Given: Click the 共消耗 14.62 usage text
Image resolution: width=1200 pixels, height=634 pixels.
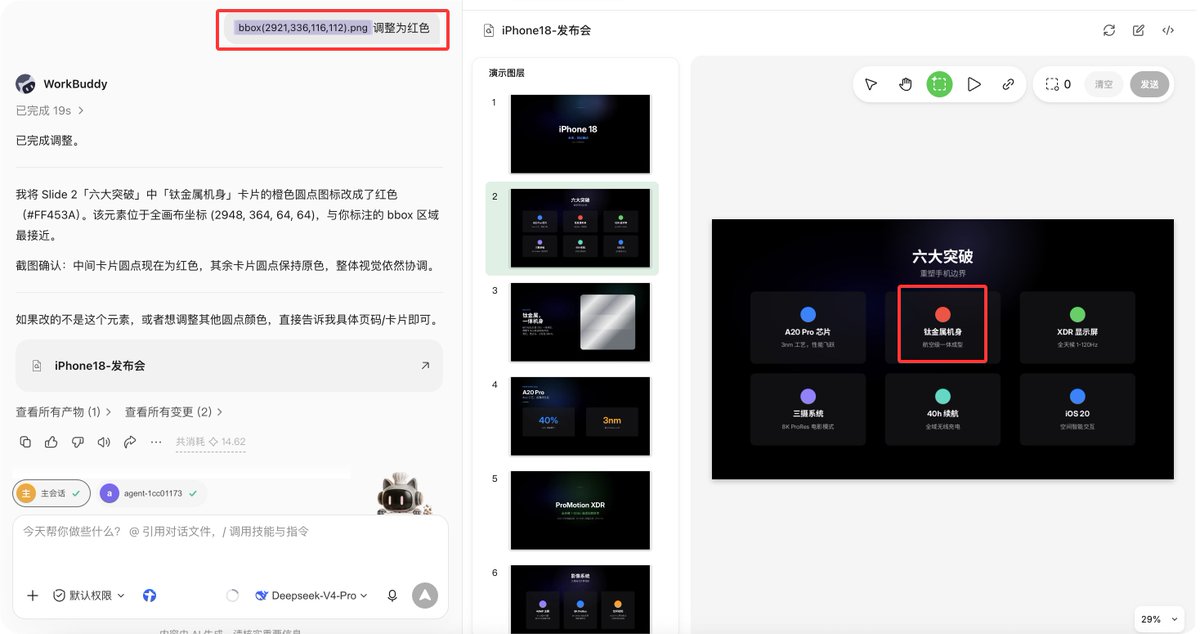Looking at the screenshot, I should coord(210,442).
